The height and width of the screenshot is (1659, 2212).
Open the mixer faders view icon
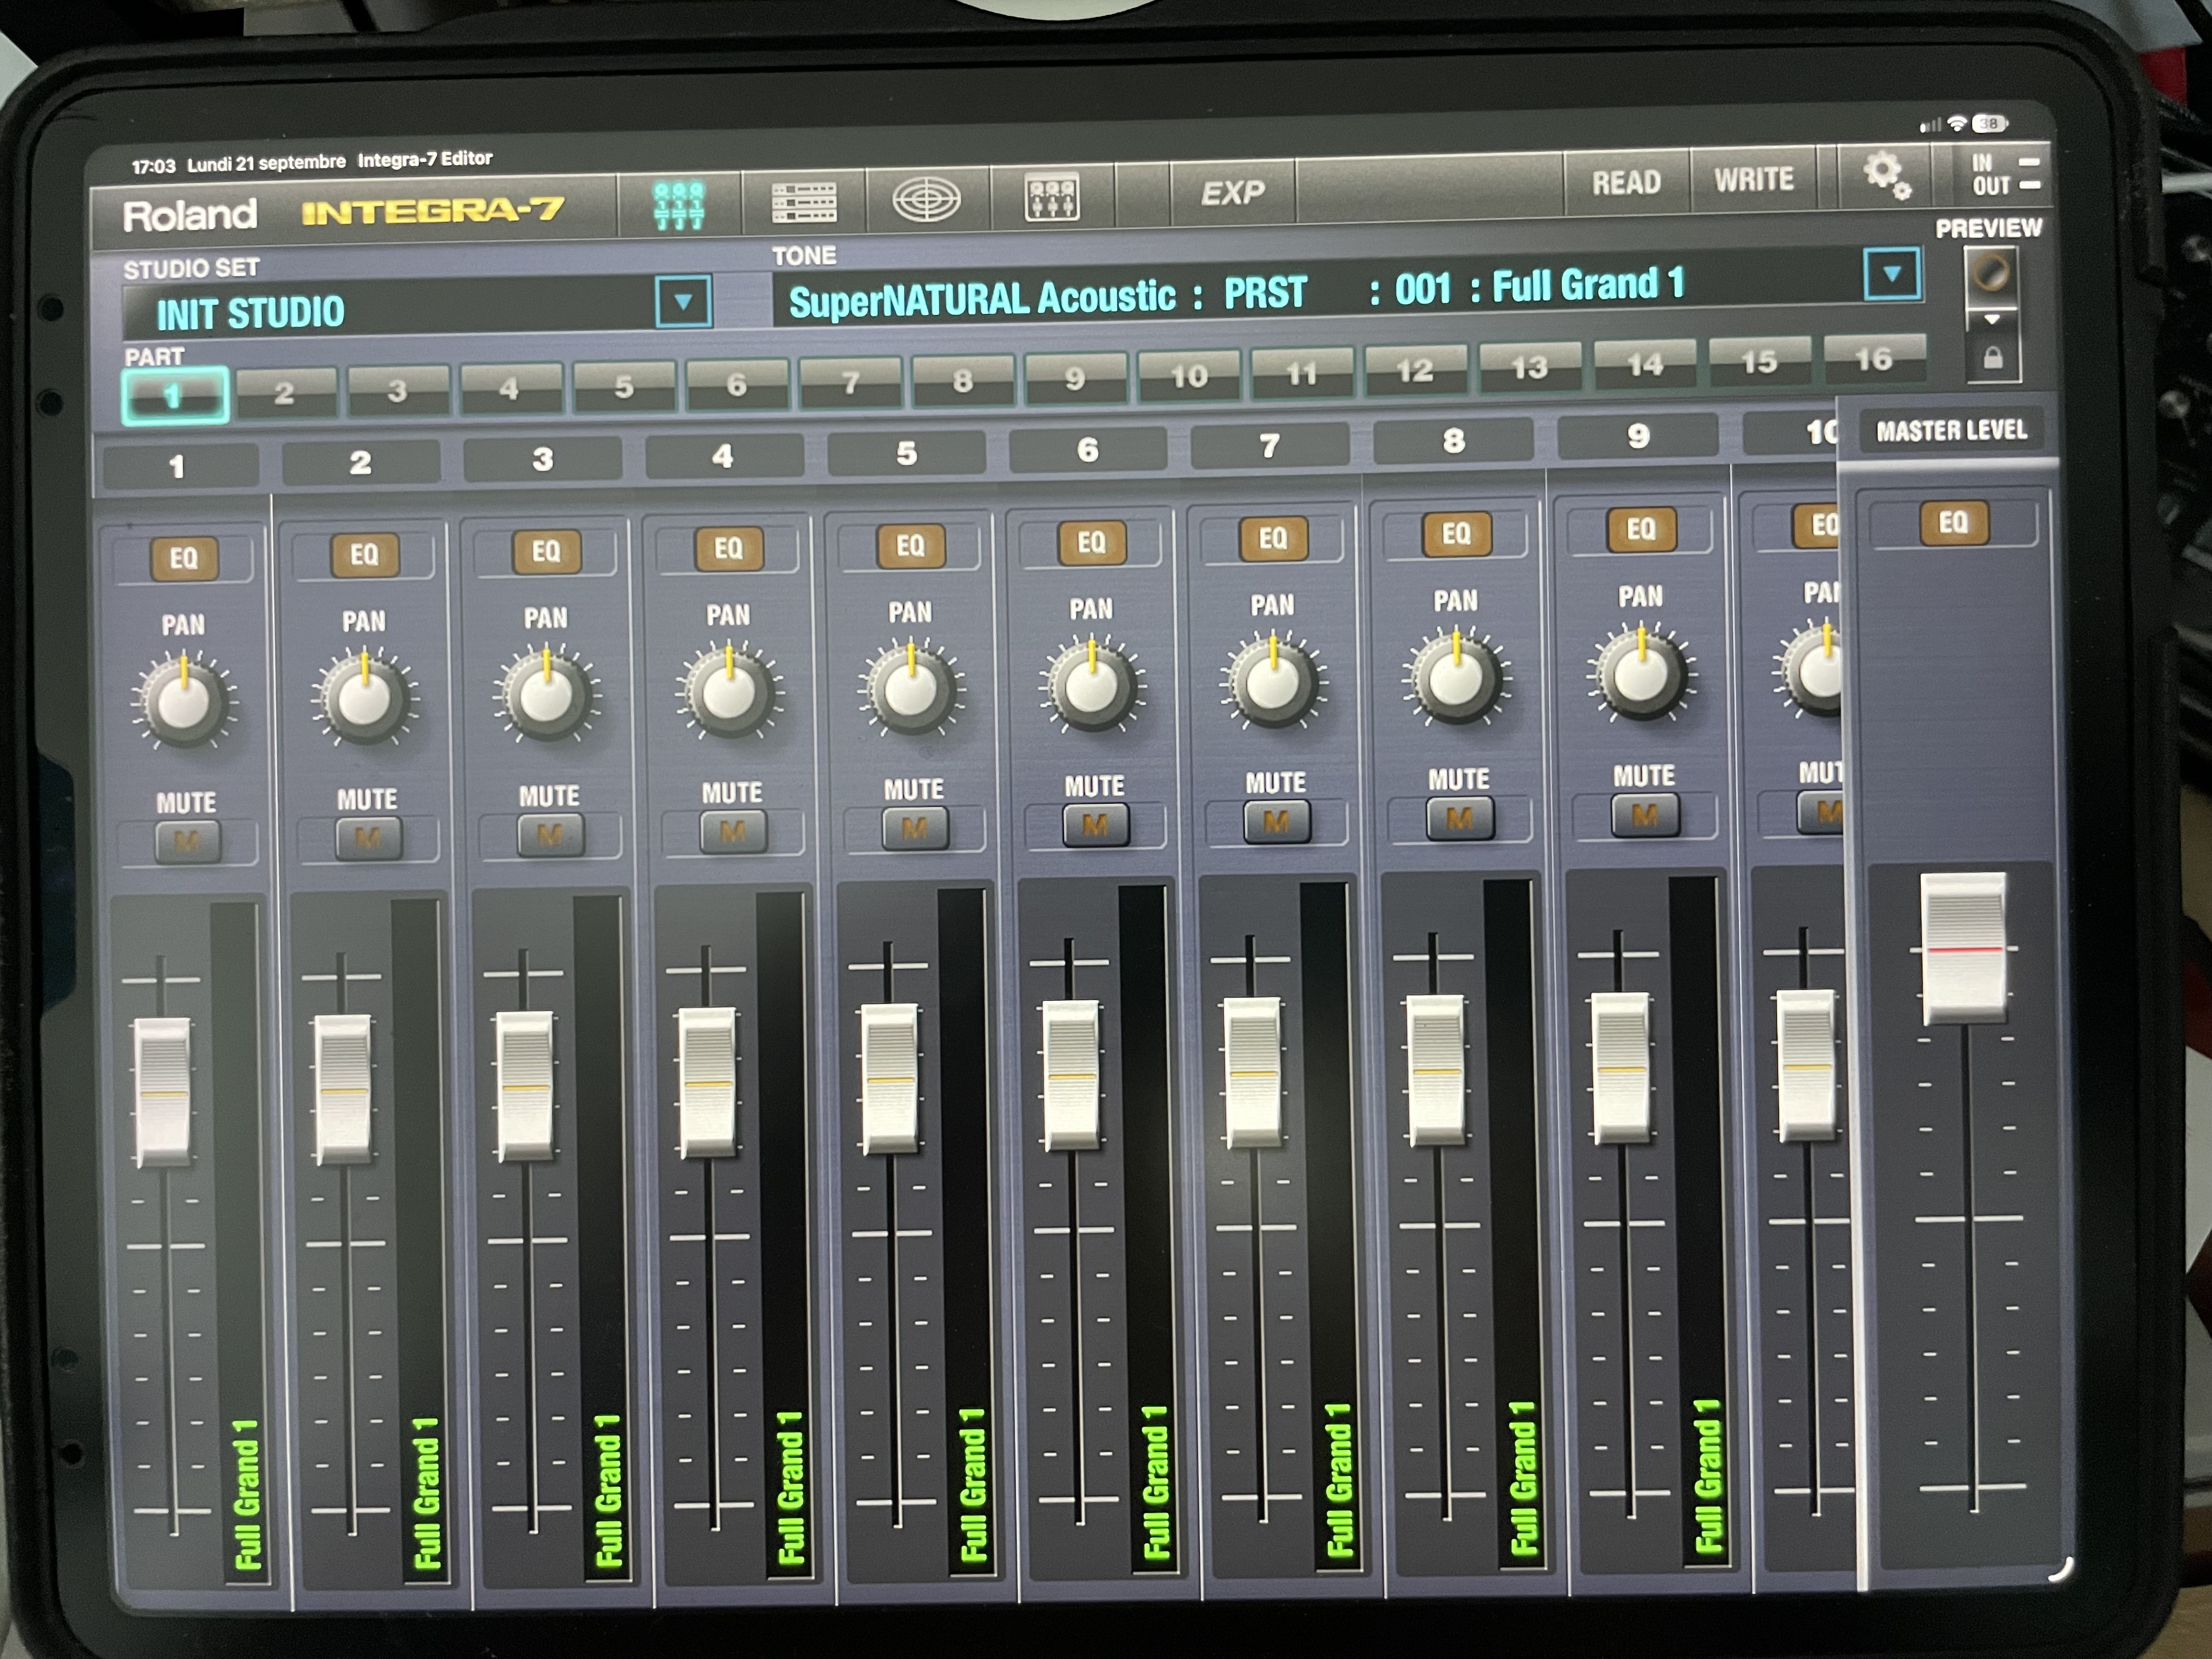(680, 204)
